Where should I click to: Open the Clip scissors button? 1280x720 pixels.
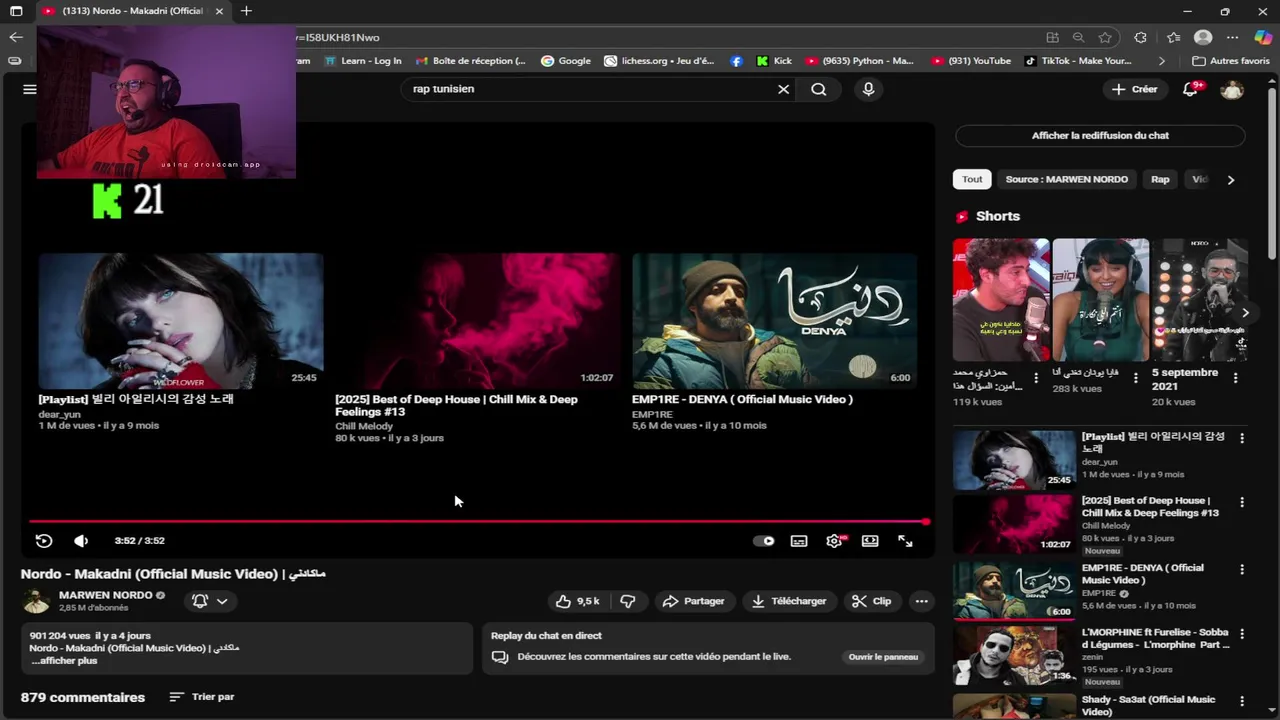click(872, 601)
